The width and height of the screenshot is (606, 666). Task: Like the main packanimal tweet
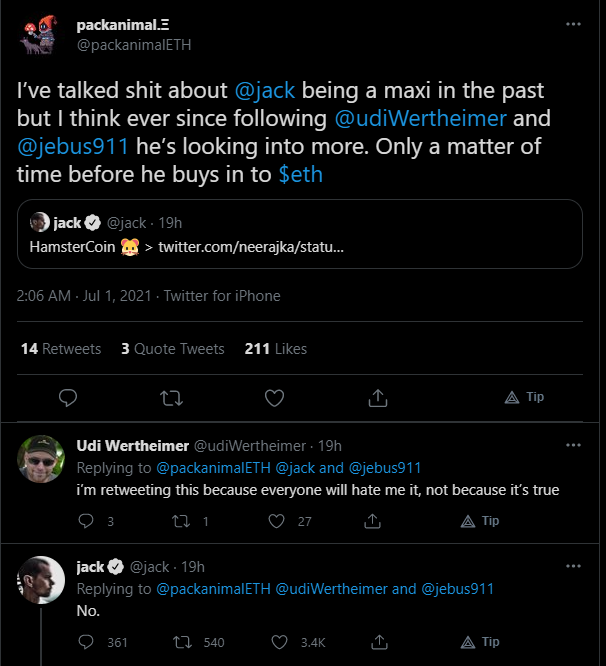(x=274, y=398)
